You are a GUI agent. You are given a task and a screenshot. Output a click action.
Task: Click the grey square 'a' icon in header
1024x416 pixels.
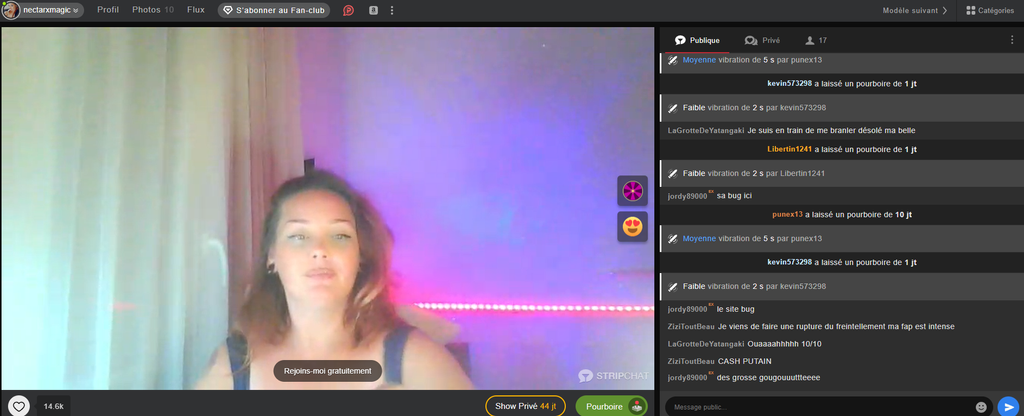point(373,10)
